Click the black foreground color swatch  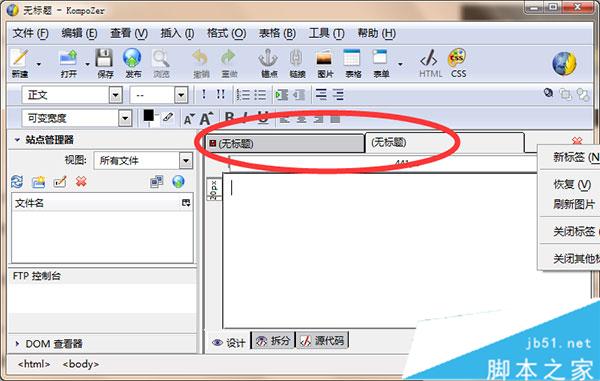[148, 115]
